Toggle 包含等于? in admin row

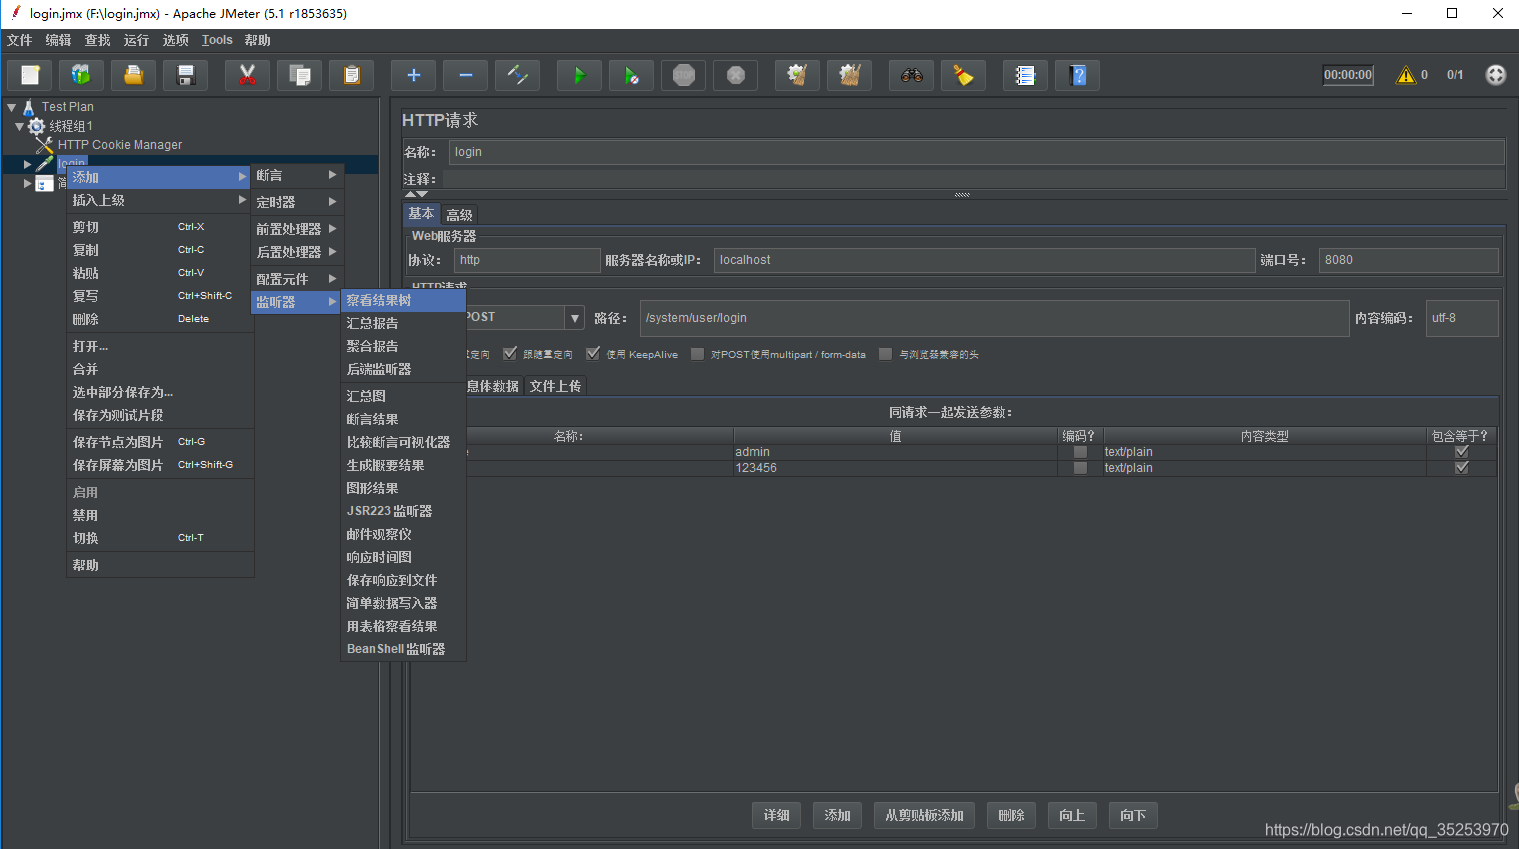click(1462, 452)
